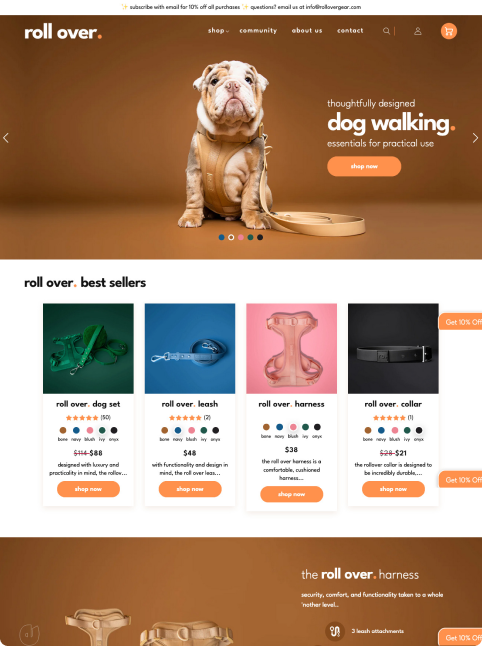Select the onyx slide indicator dot
The height and width of the screenshot is (646, 482).
260,237
